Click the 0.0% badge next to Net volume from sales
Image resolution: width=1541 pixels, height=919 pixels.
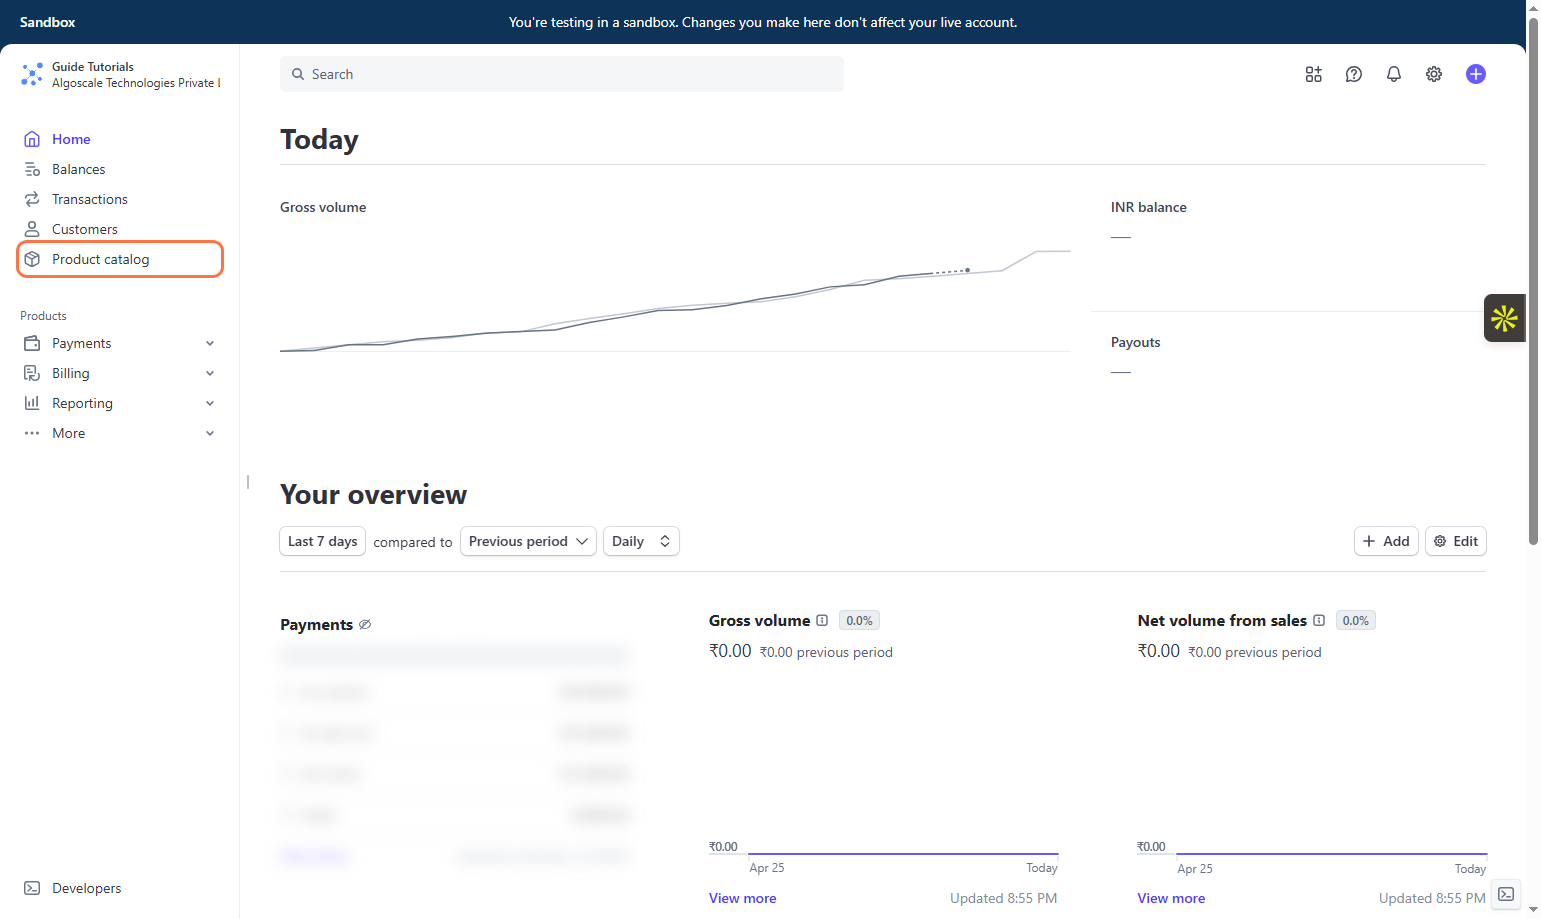click(1356, 620)
